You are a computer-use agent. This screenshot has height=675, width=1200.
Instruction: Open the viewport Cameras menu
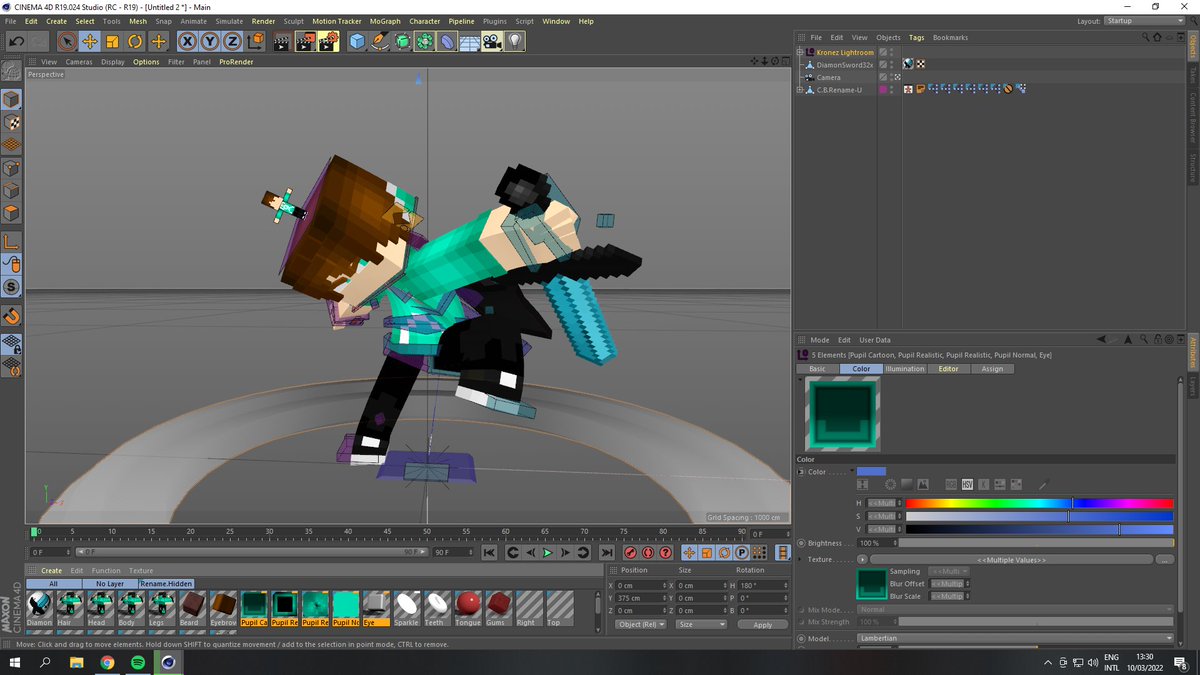[x=79, y=62]
